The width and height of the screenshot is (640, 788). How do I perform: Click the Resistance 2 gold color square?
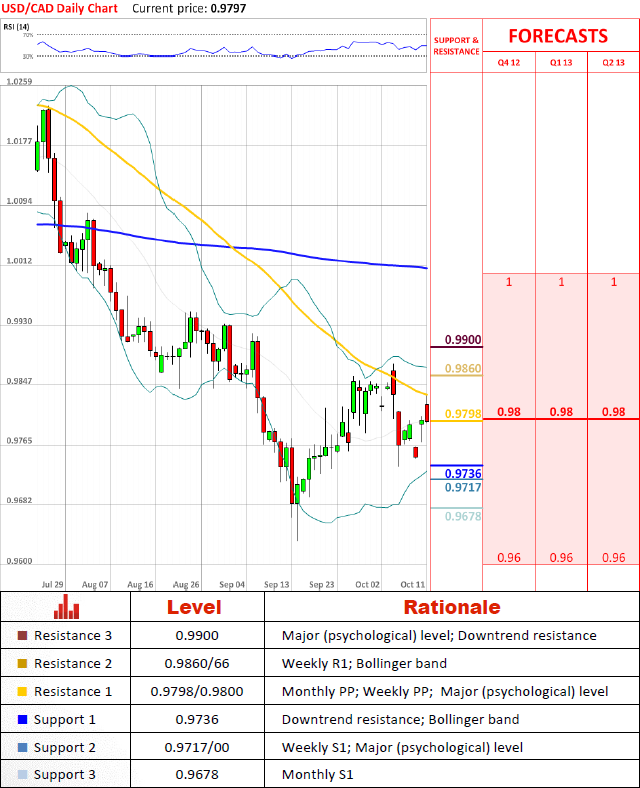[24, 664]
